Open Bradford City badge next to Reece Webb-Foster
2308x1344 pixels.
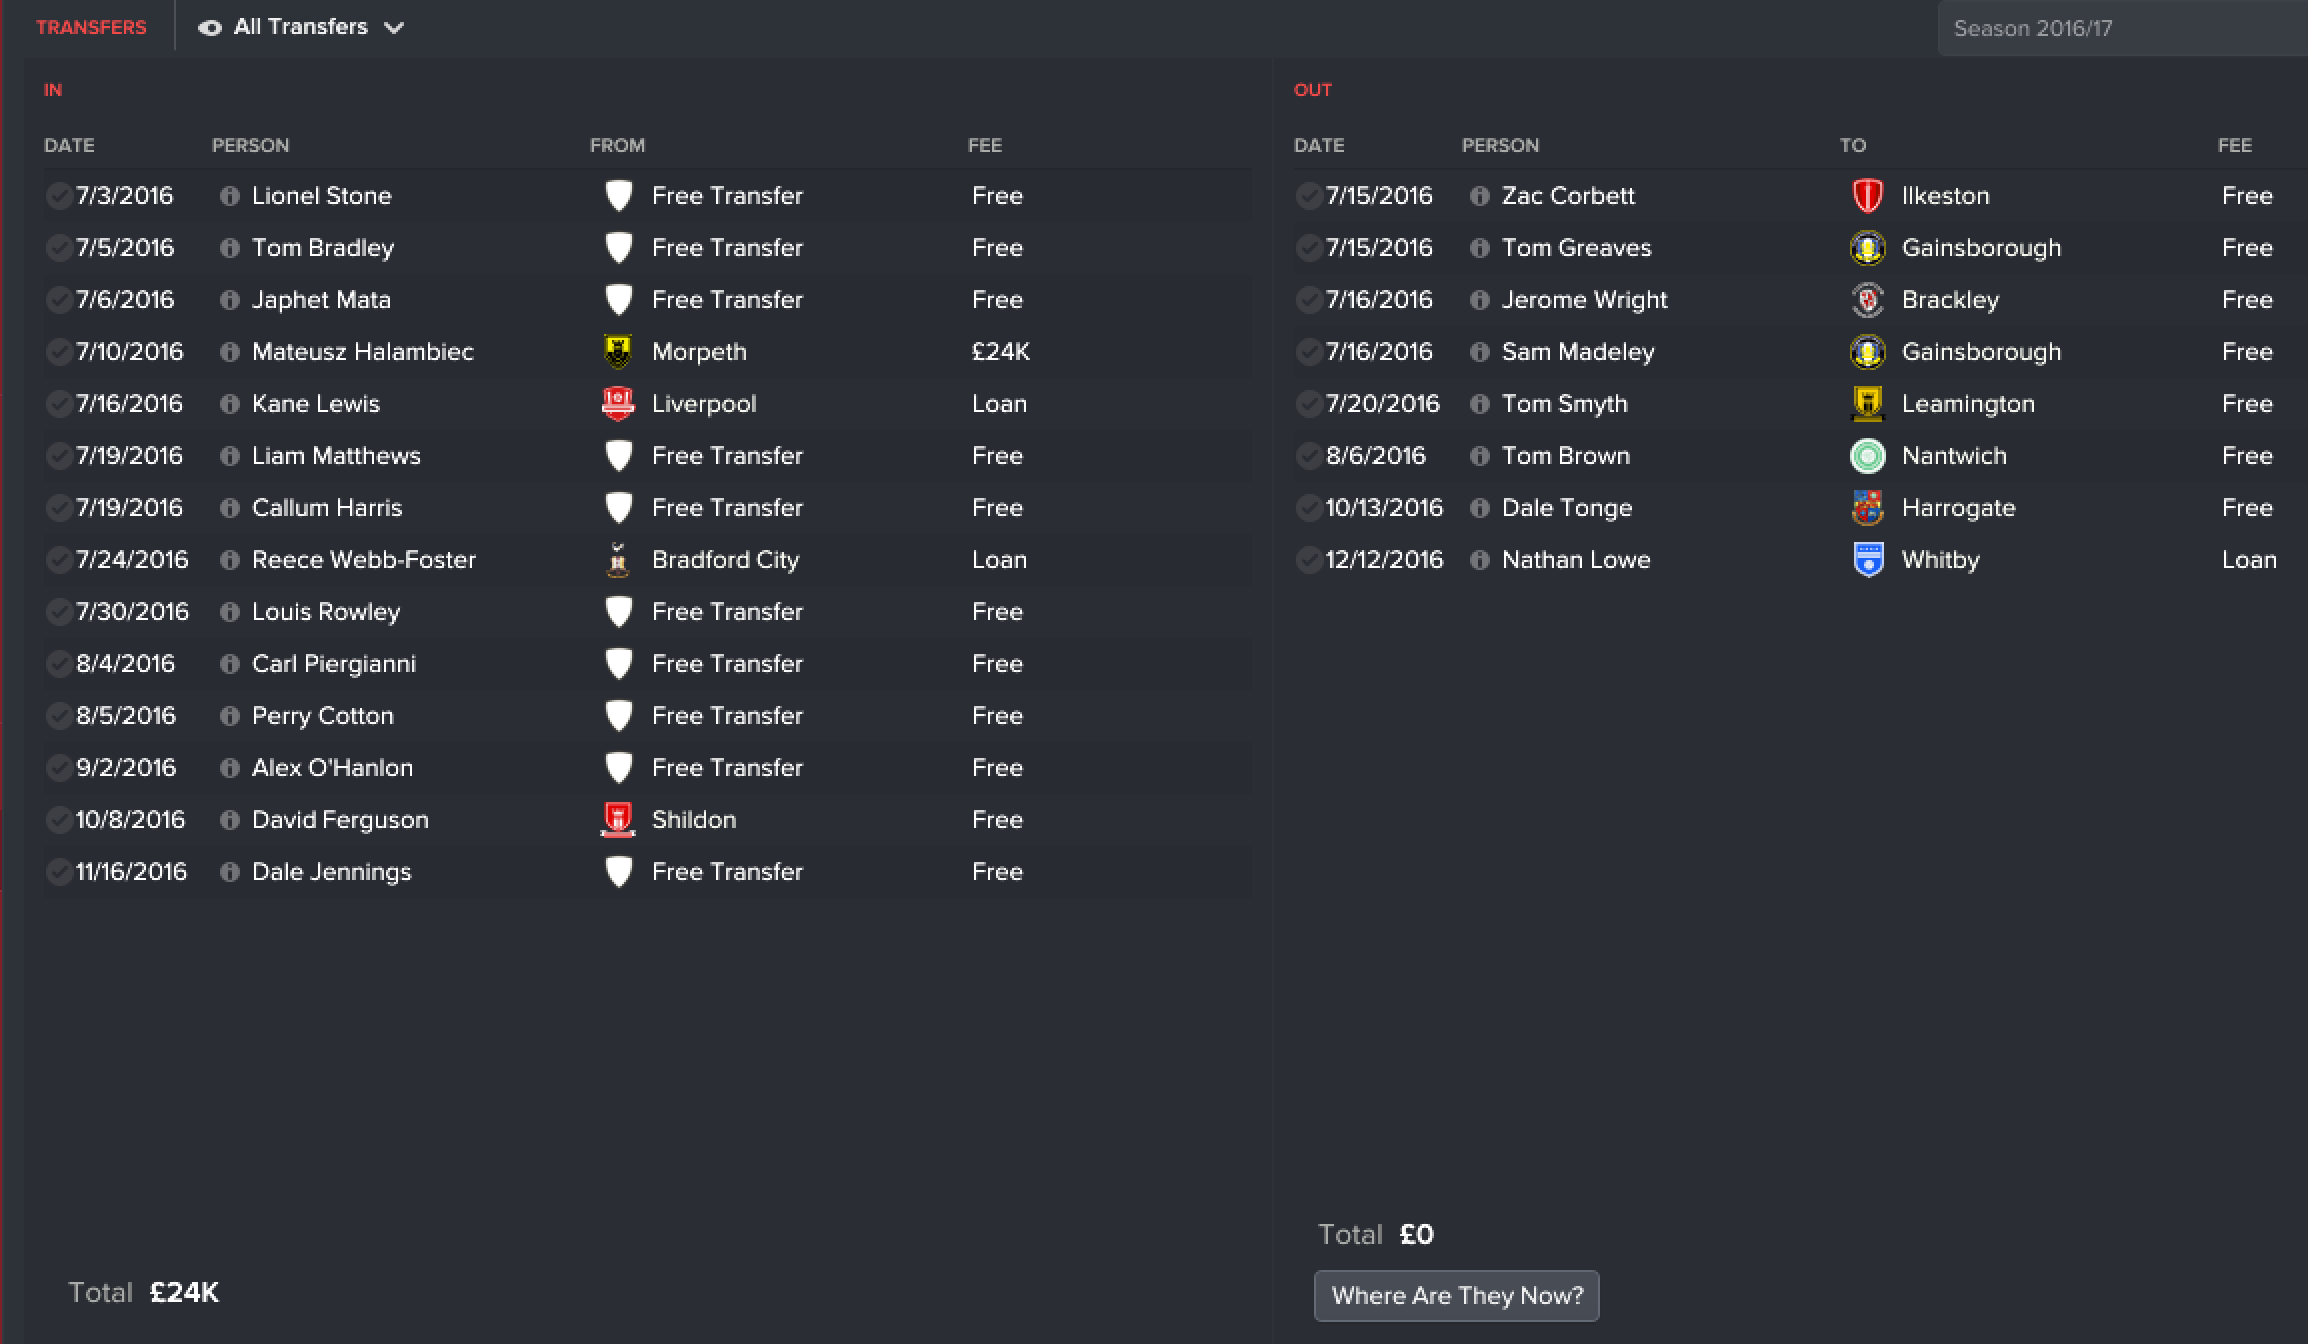pos(618,560)
